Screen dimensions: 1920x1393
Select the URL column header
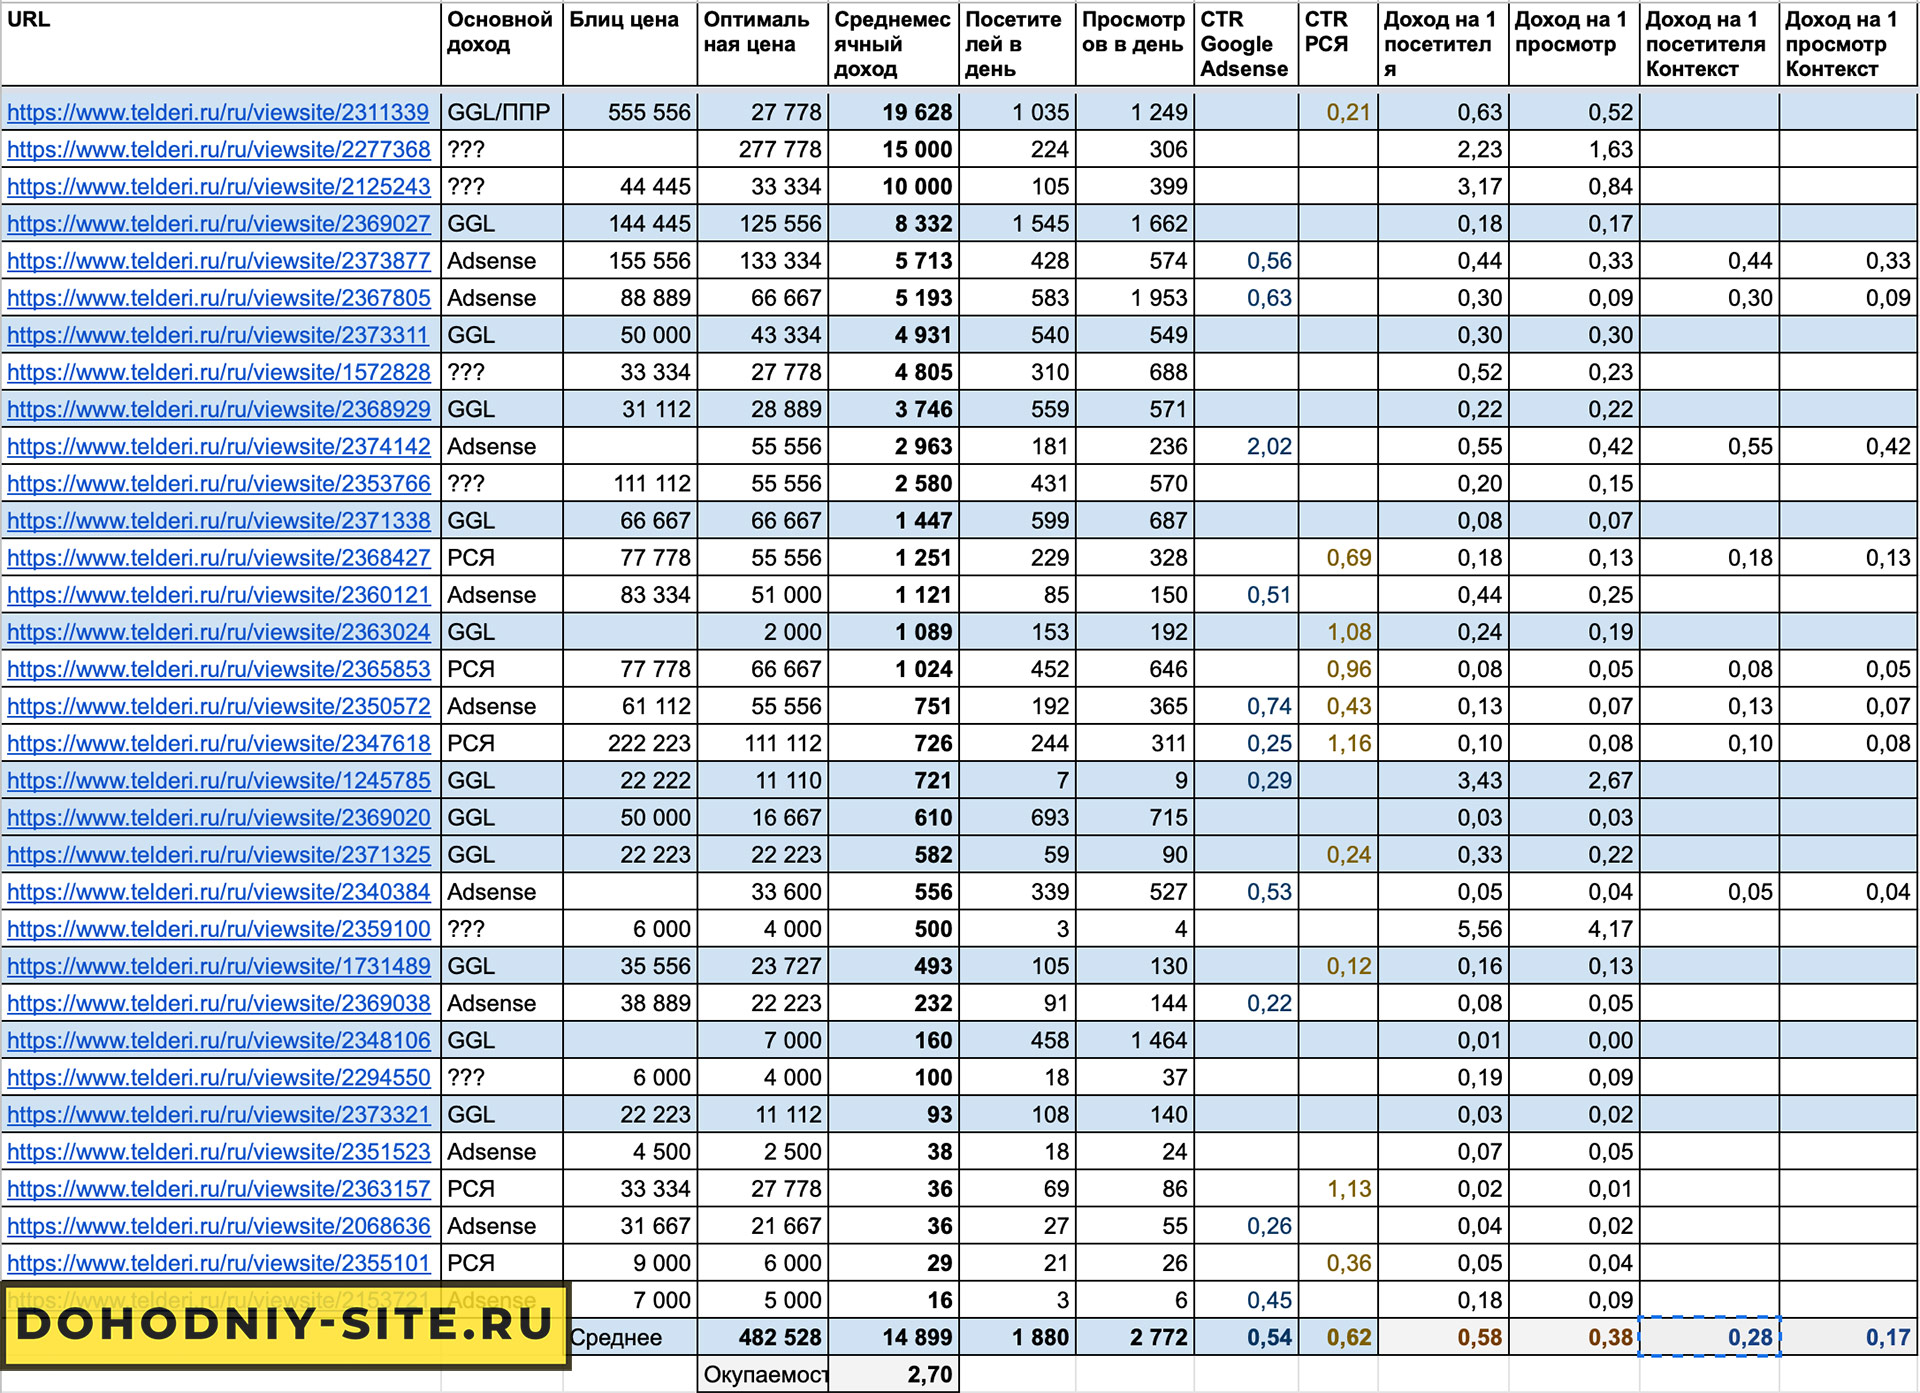(220, 44)
